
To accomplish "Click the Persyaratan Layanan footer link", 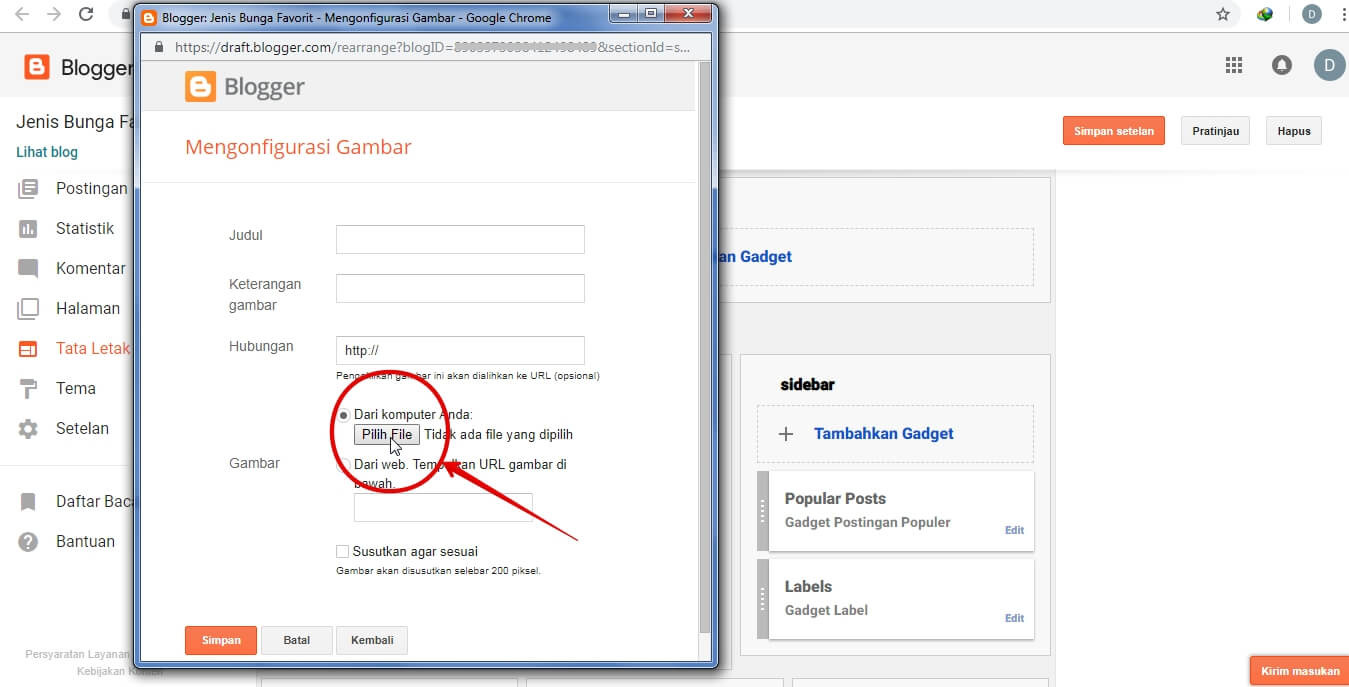I will coord(77,654).
